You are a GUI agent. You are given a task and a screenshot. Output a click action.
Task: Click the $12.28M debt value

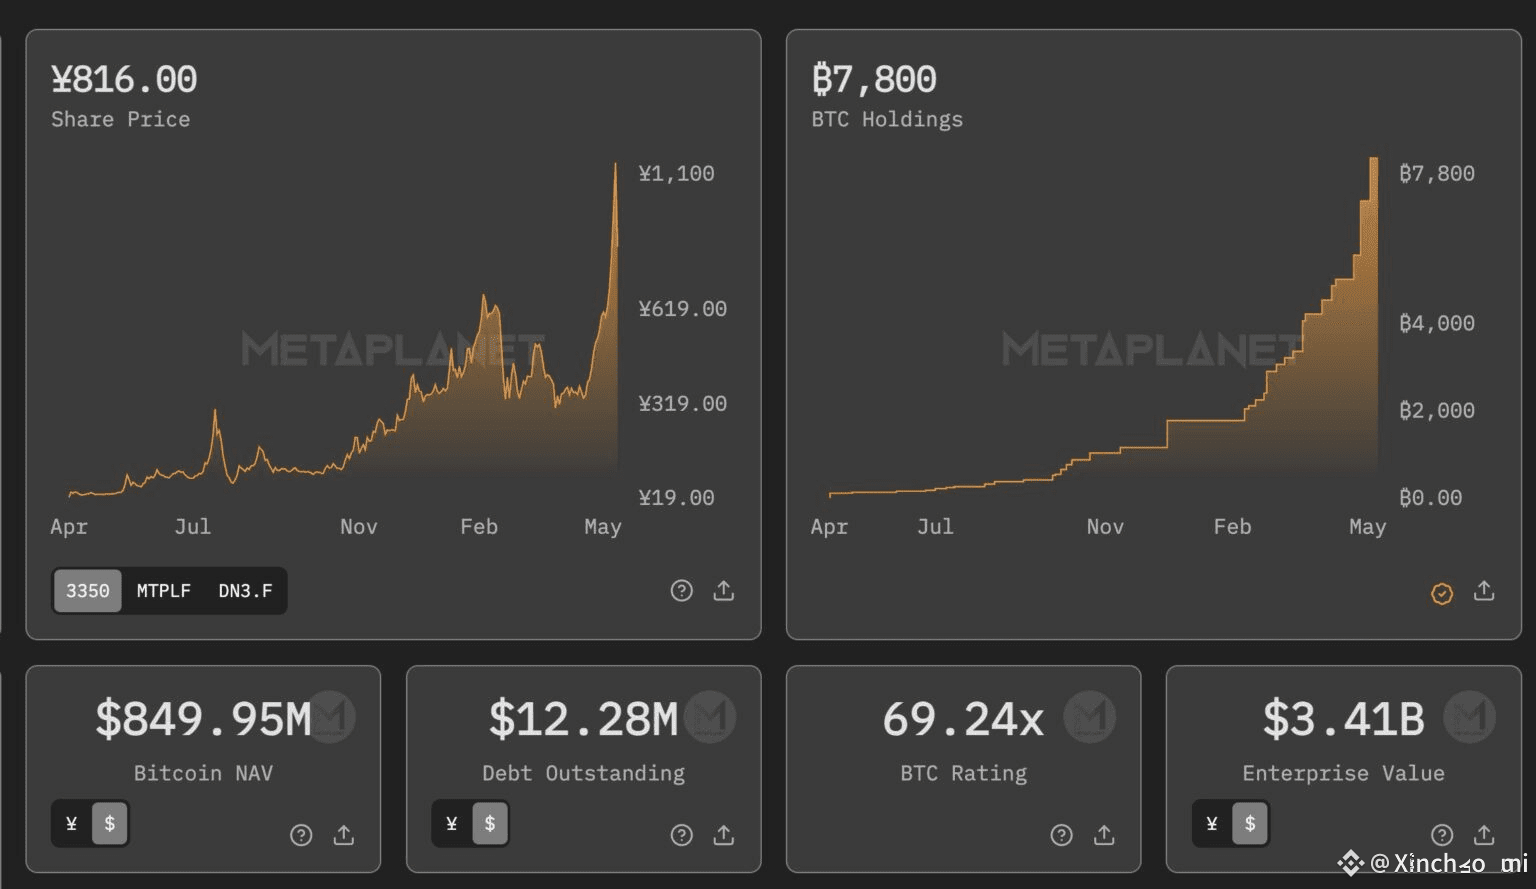pyautogui.click(x=584, y=719)
